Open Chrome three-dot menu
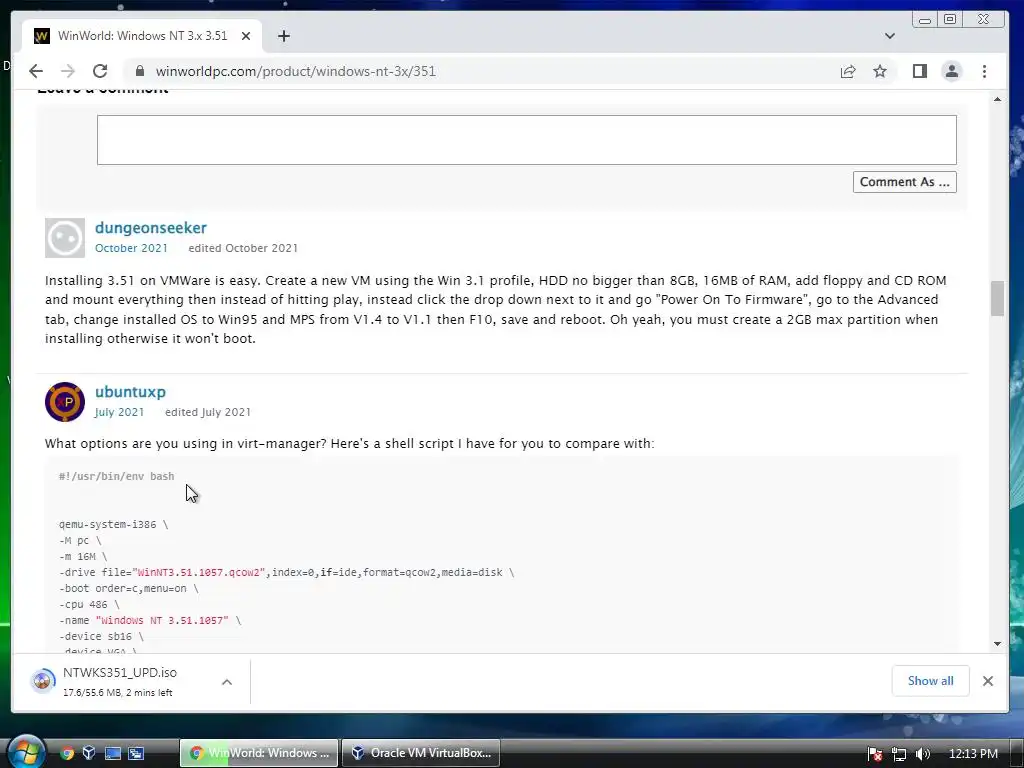 click(x=984, y=71)
